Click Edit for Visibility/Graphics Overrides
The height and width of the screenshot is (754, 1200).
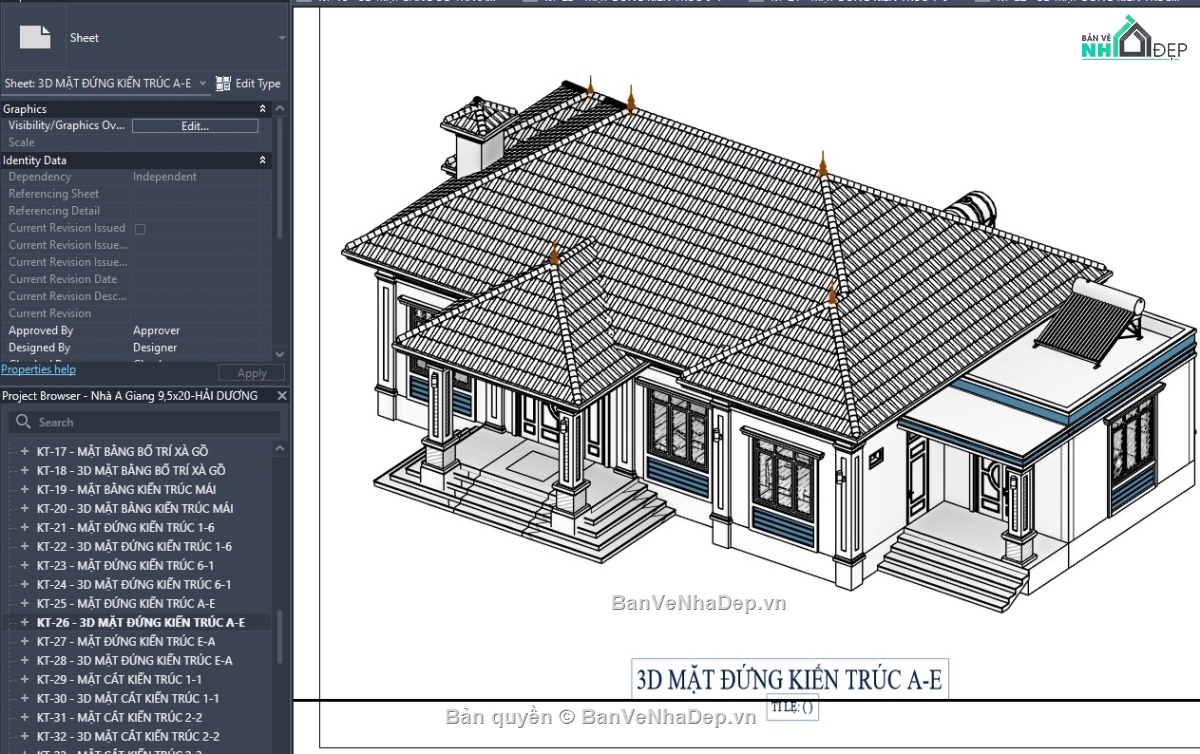(195, 126)
